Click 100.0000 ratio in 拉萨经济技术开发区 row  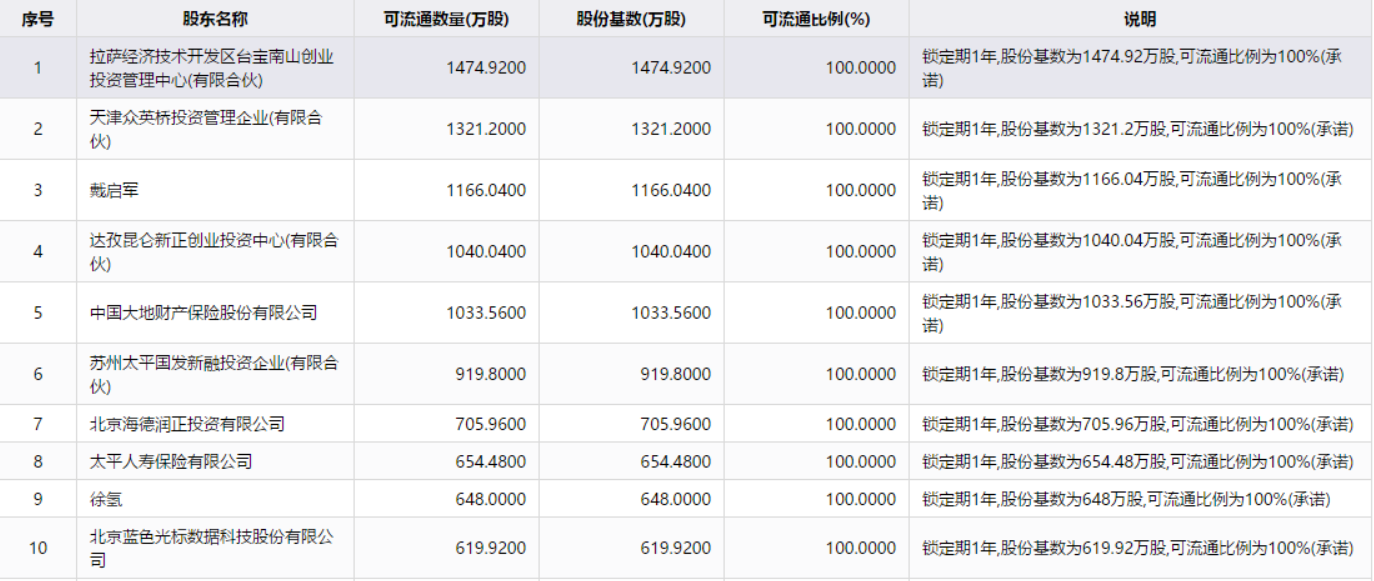[861, 68]
